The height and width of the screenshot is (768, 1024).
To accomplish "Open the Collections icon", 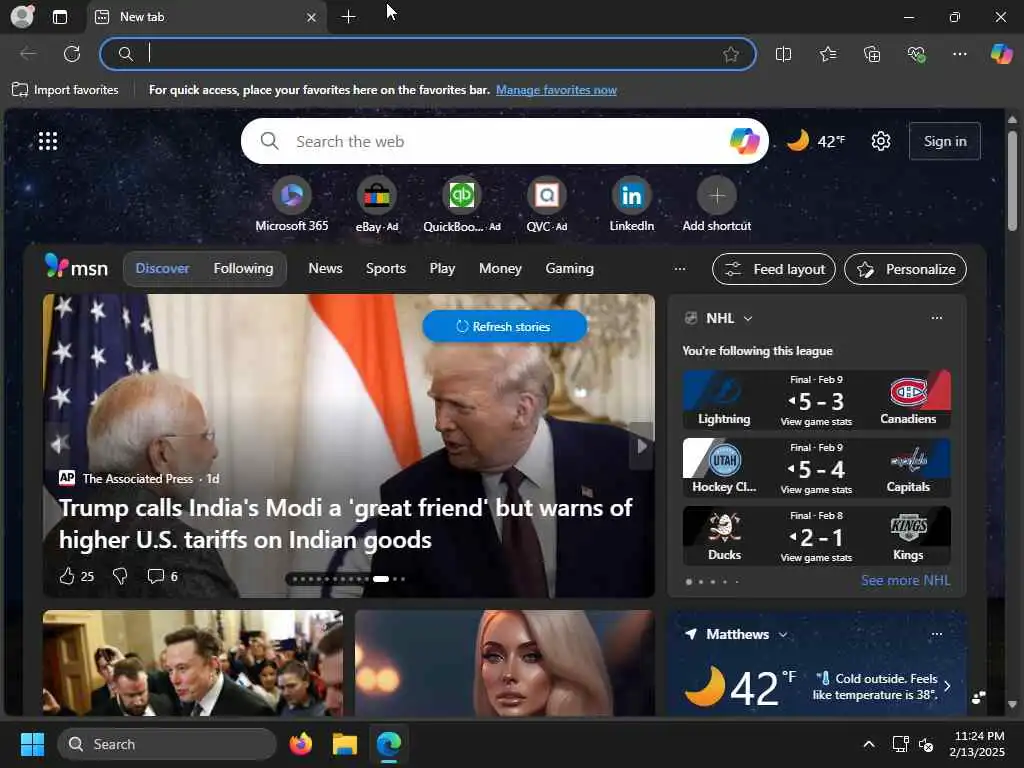I will (872, 54).
